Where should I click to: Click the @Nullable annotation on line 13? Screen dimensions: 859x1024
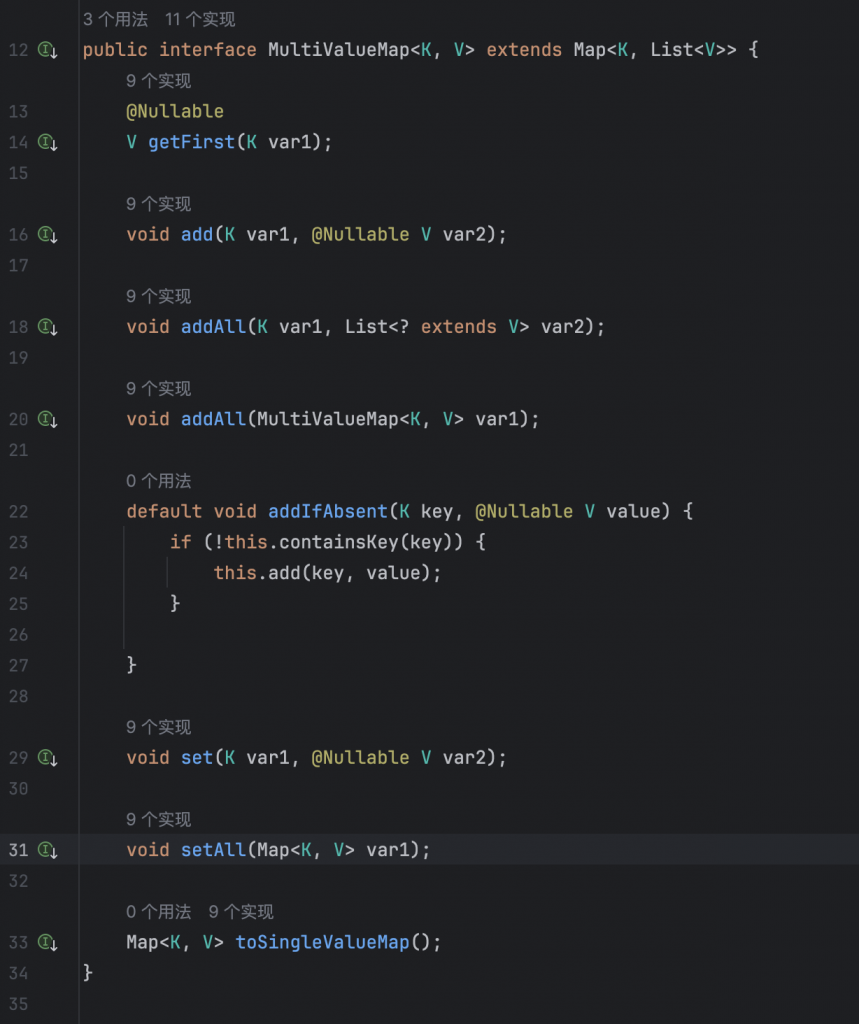(x=175, y=111)
